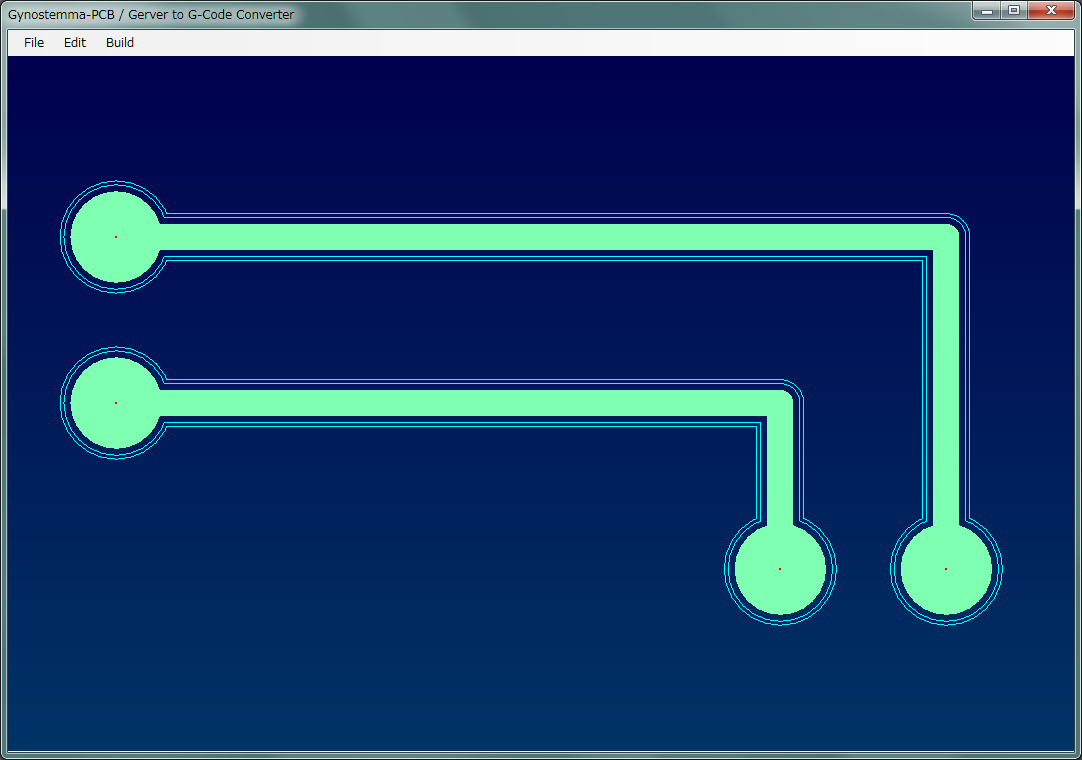This screenshot has height=760, width=1082.
Task: Close the Gerber to G-Code Converter window
Action: 1051,11
